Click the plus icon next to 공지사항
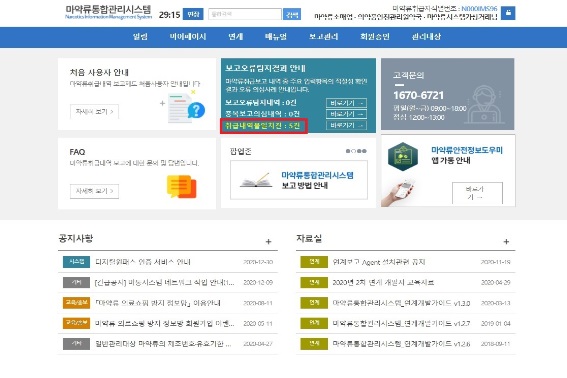The width and height of the screenshot is (567, 378). [268, 242]
